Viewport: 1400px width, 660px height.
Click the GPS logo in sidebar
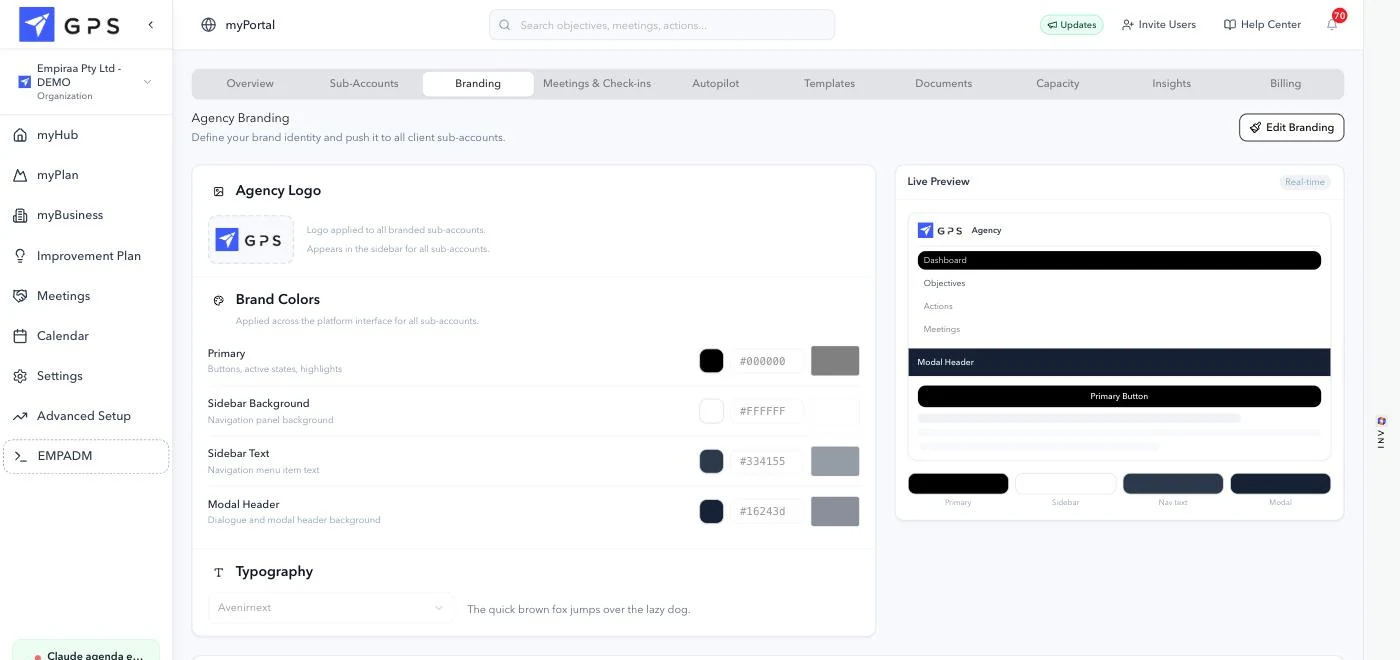(x=70, y=24)
